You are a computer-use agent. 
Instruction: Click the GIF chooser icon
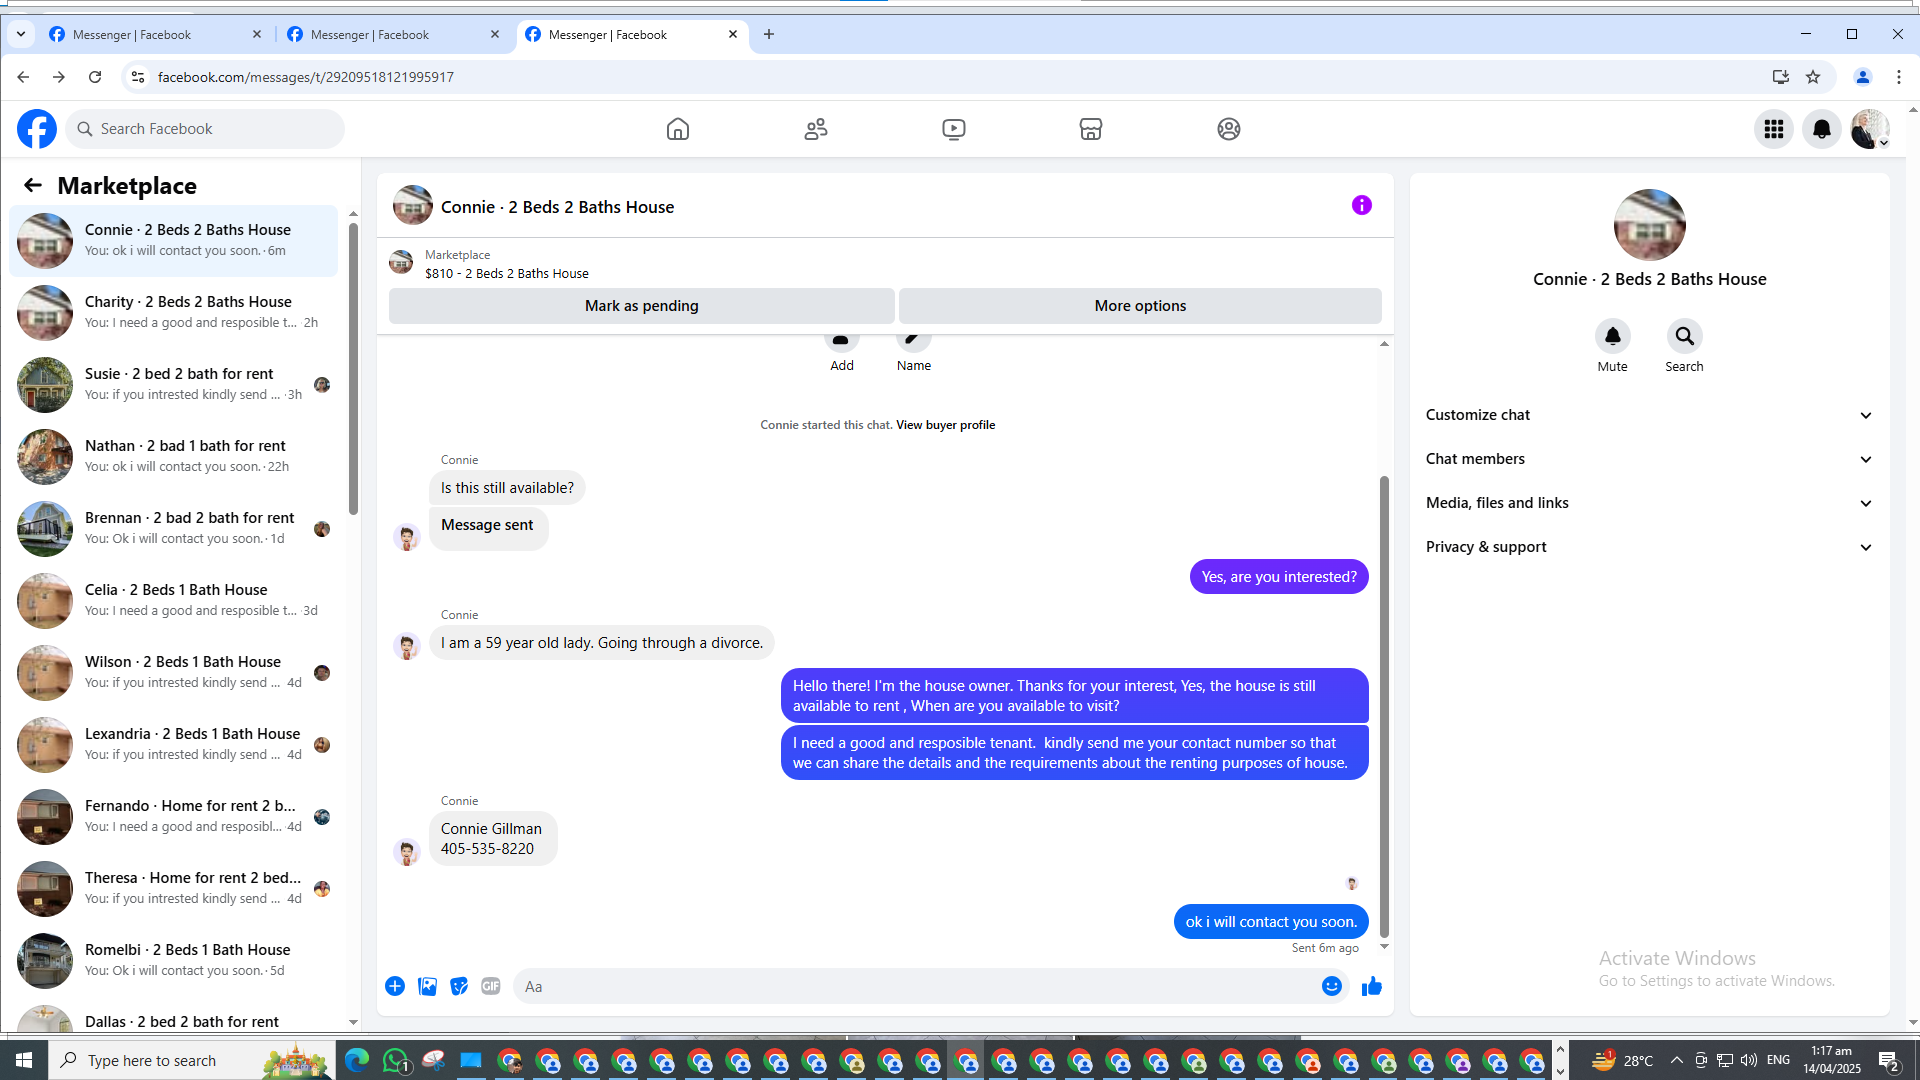click(x=490, y=986)
